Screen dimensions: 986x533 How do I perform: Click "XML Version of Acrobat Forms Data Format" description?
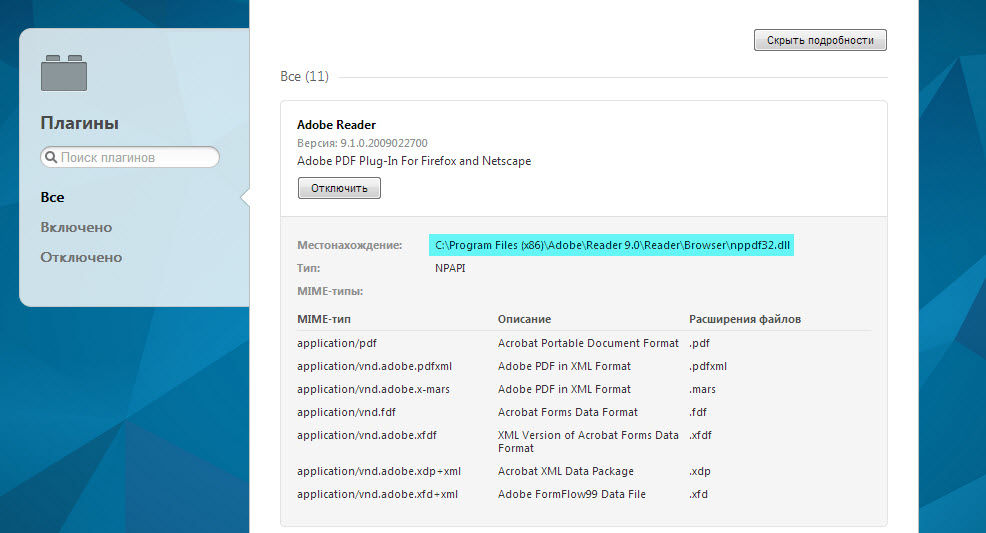click(x=588, y=442)
